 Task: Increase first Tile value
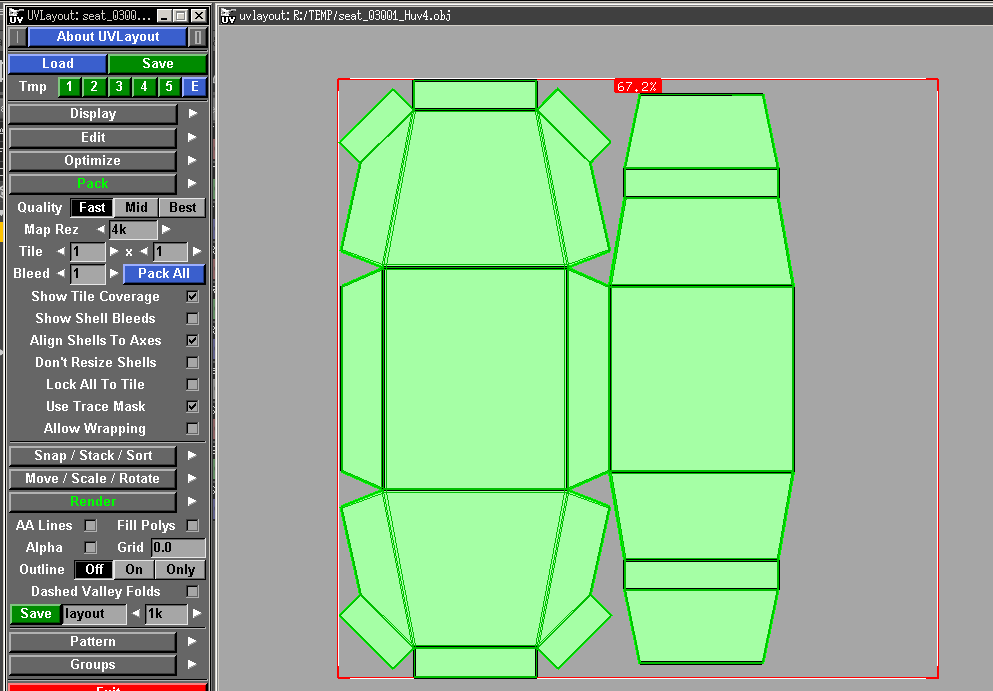coord(114,251)
